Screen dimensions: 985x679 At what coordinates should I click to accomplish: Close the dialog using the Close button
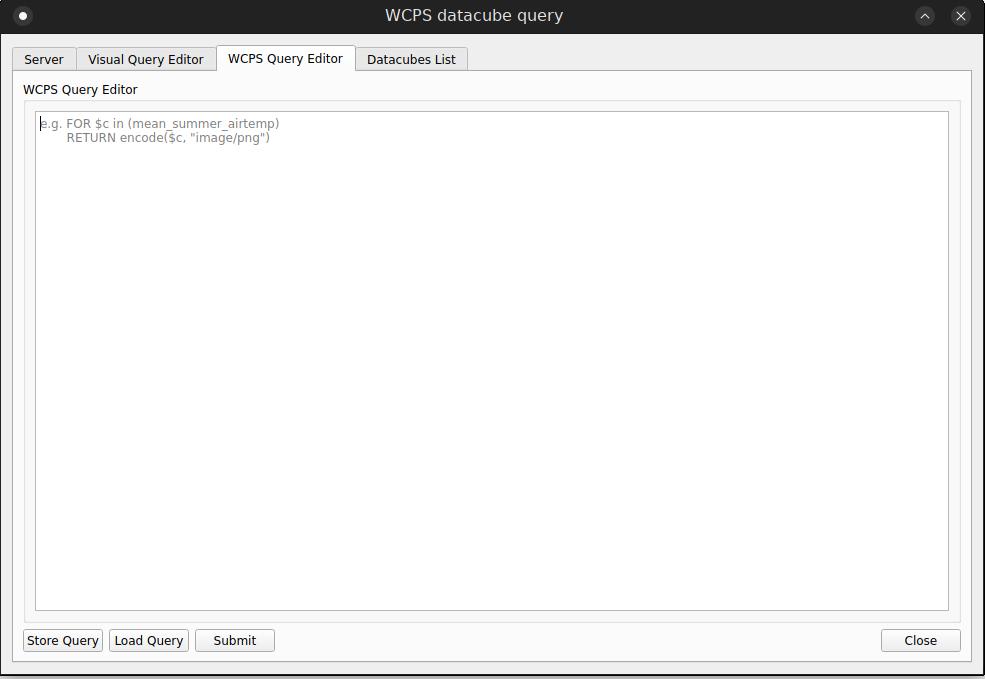click(x=919, y=640)
